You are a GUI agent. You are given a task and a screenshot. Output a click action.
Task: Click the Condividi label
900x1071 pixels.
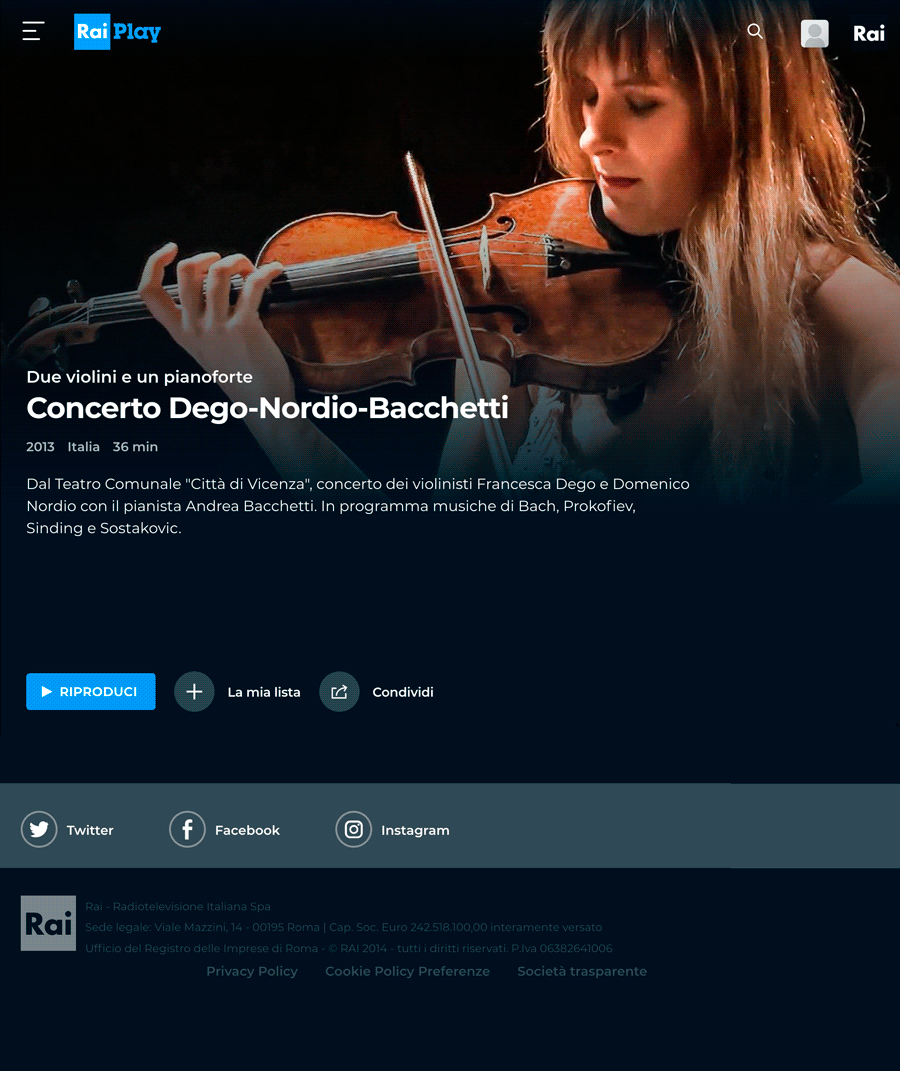point(403,692)
